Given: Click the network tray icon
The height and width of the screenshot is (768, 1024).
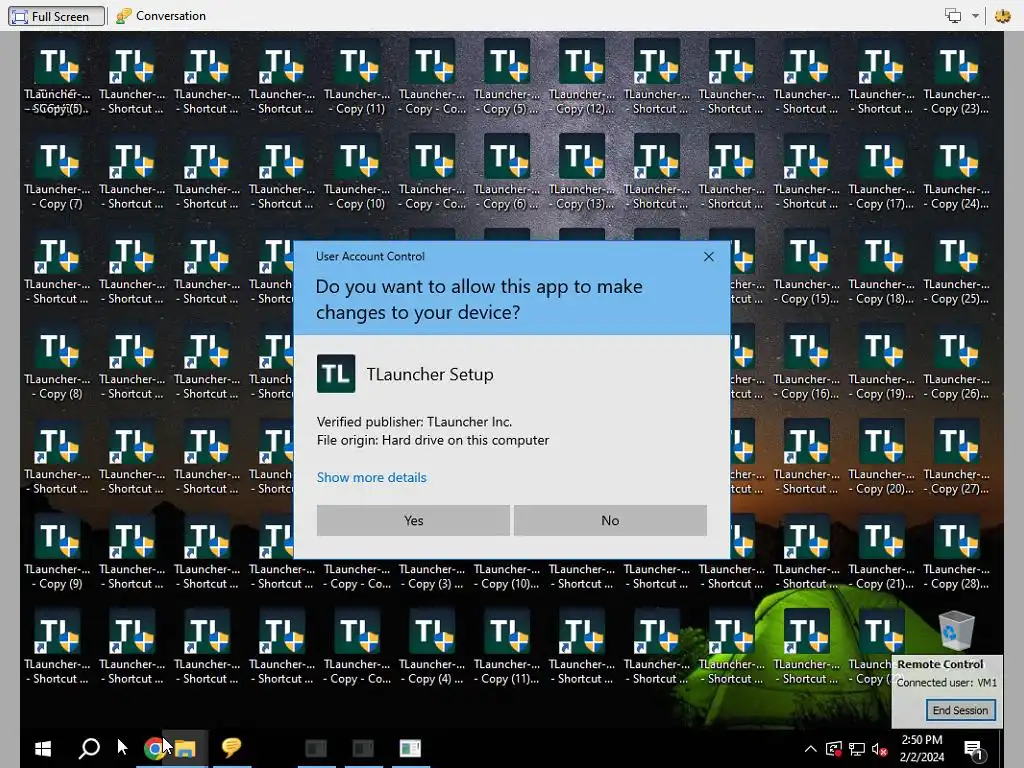Looking at the screenshot, I should click(x=857, y=749).
